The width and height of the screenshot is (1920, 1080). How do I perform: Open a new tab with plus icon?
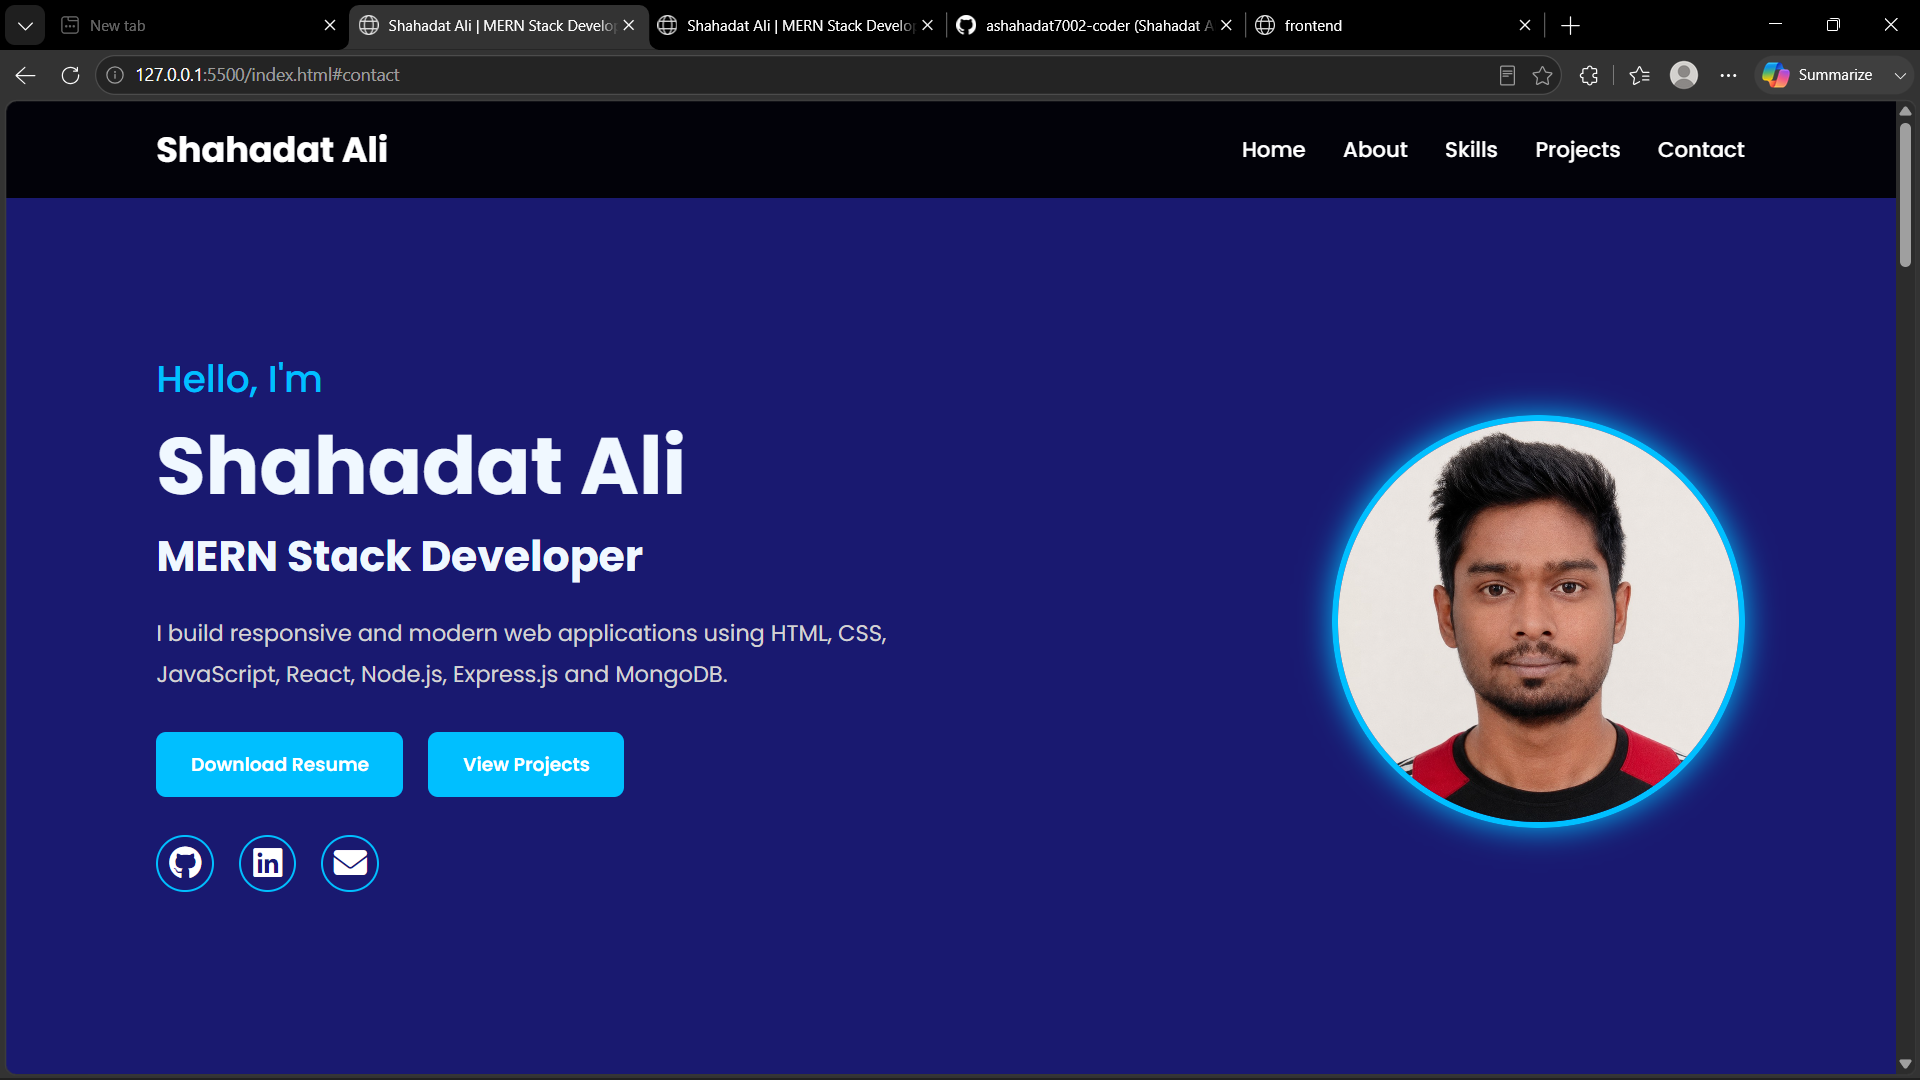1570,26
